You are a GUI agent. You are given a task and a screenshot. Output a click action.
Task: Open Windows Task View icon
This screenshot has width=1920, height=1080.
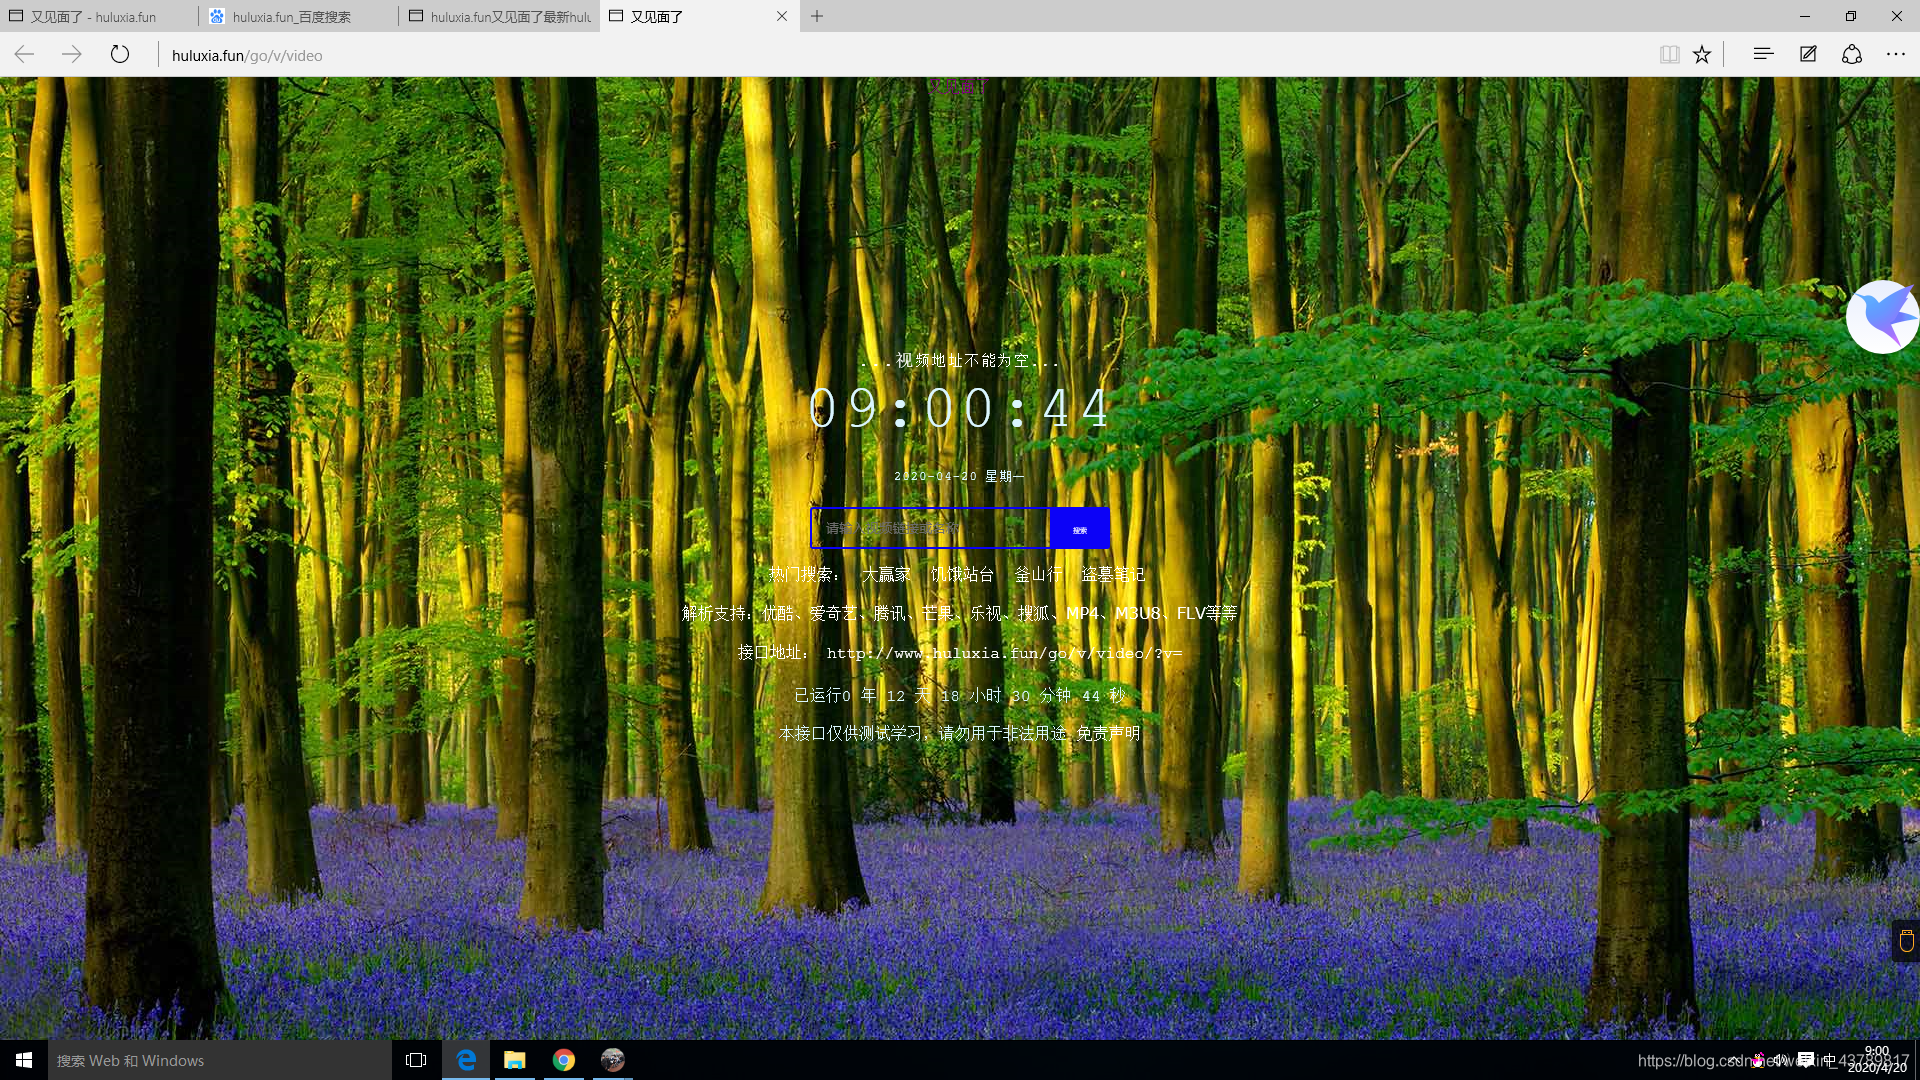point(416,1061)
